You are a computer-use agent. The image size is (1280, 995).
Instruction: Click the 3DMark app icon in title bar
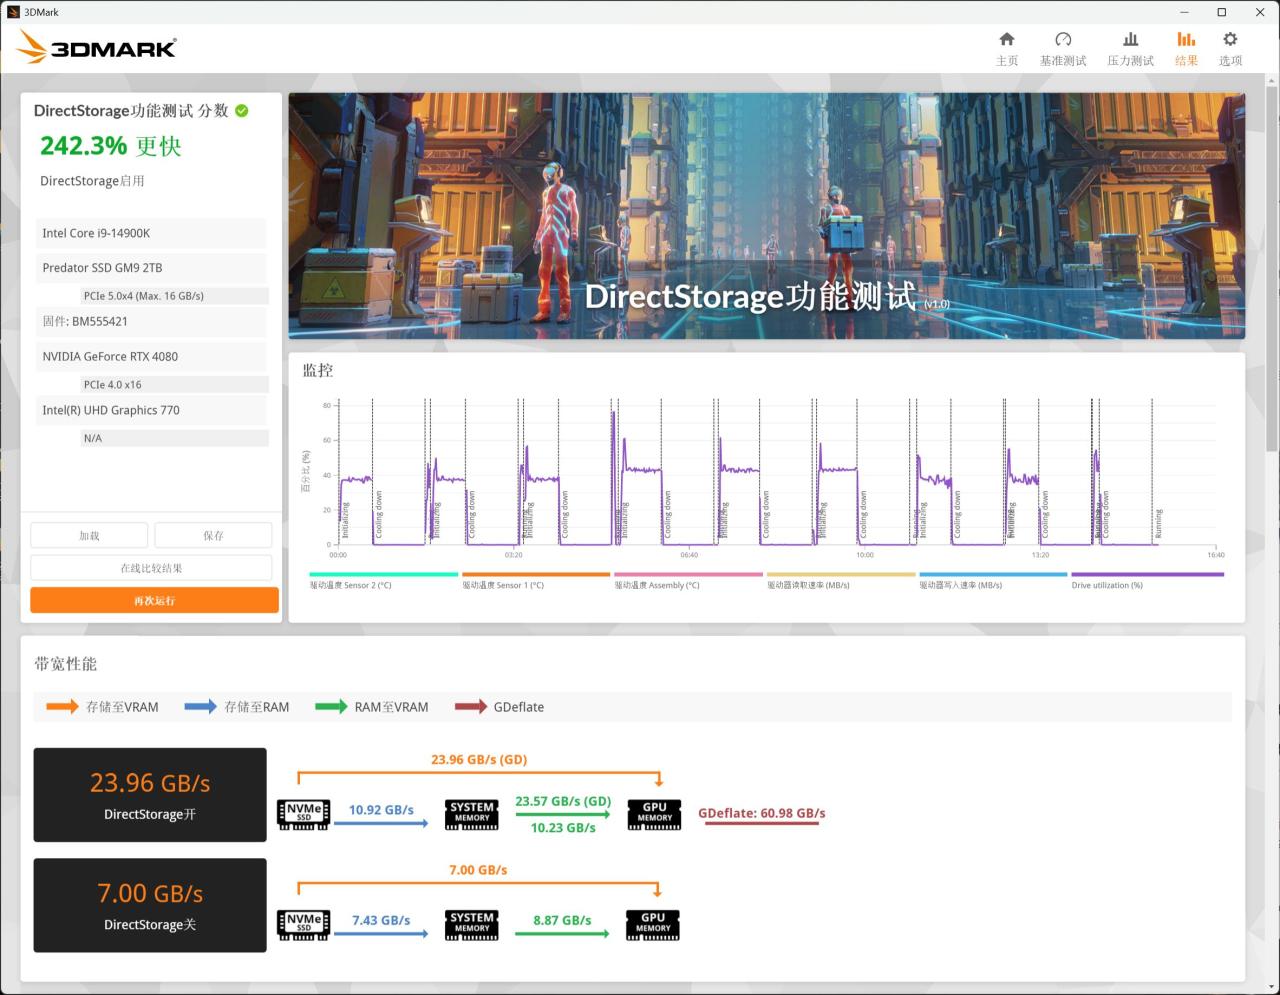[x=12, y=12]
